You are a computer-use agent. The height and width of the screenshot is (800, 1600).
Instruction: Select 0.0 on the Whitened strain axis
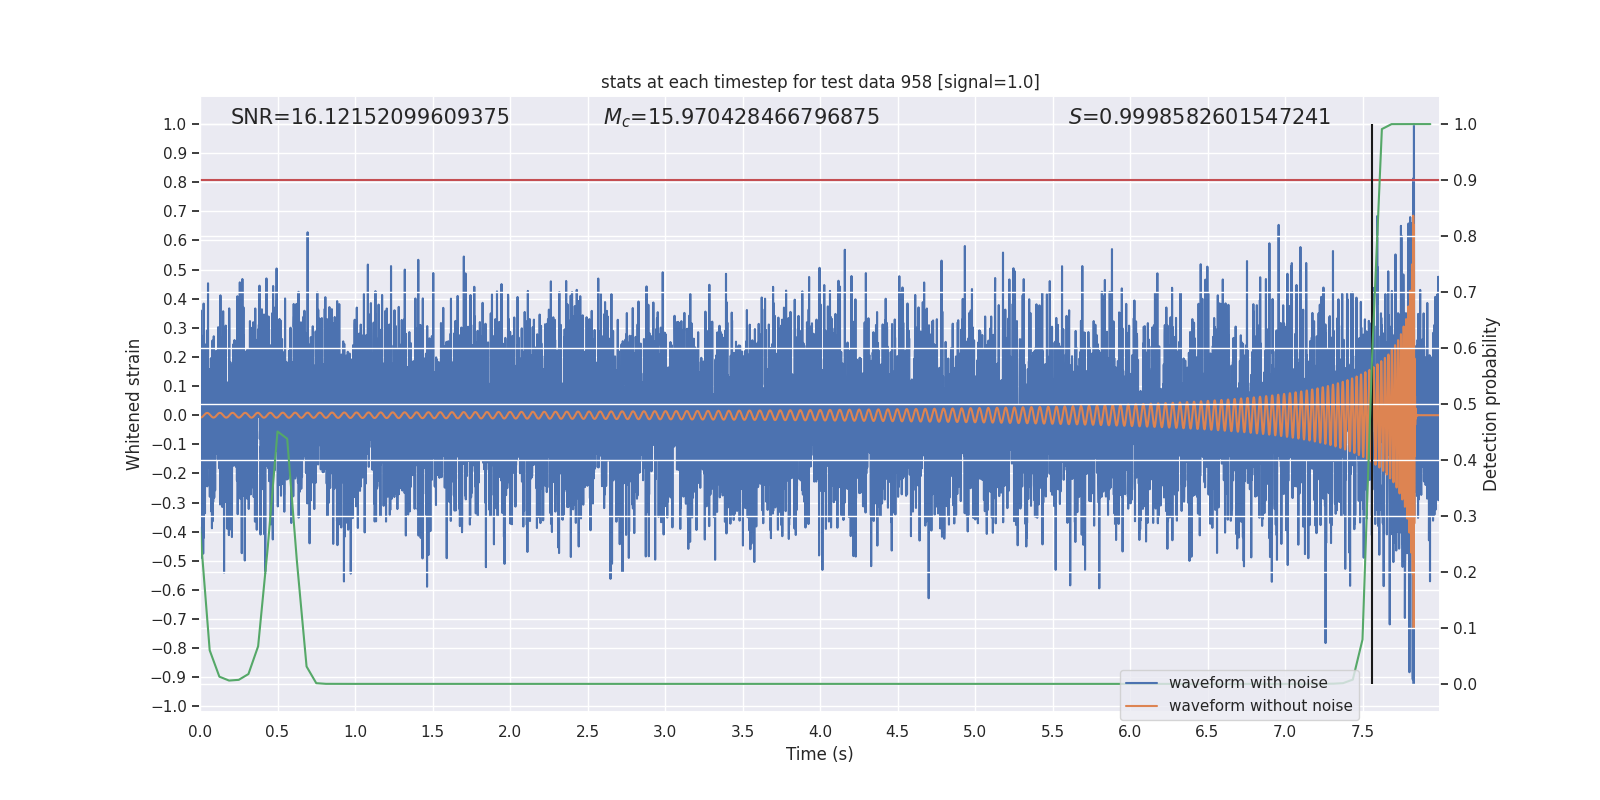pyautogui.click(x=175, y=416)
